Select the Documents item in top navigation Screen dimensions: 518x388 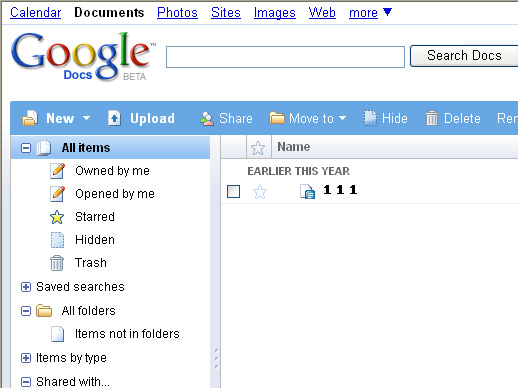109,13
